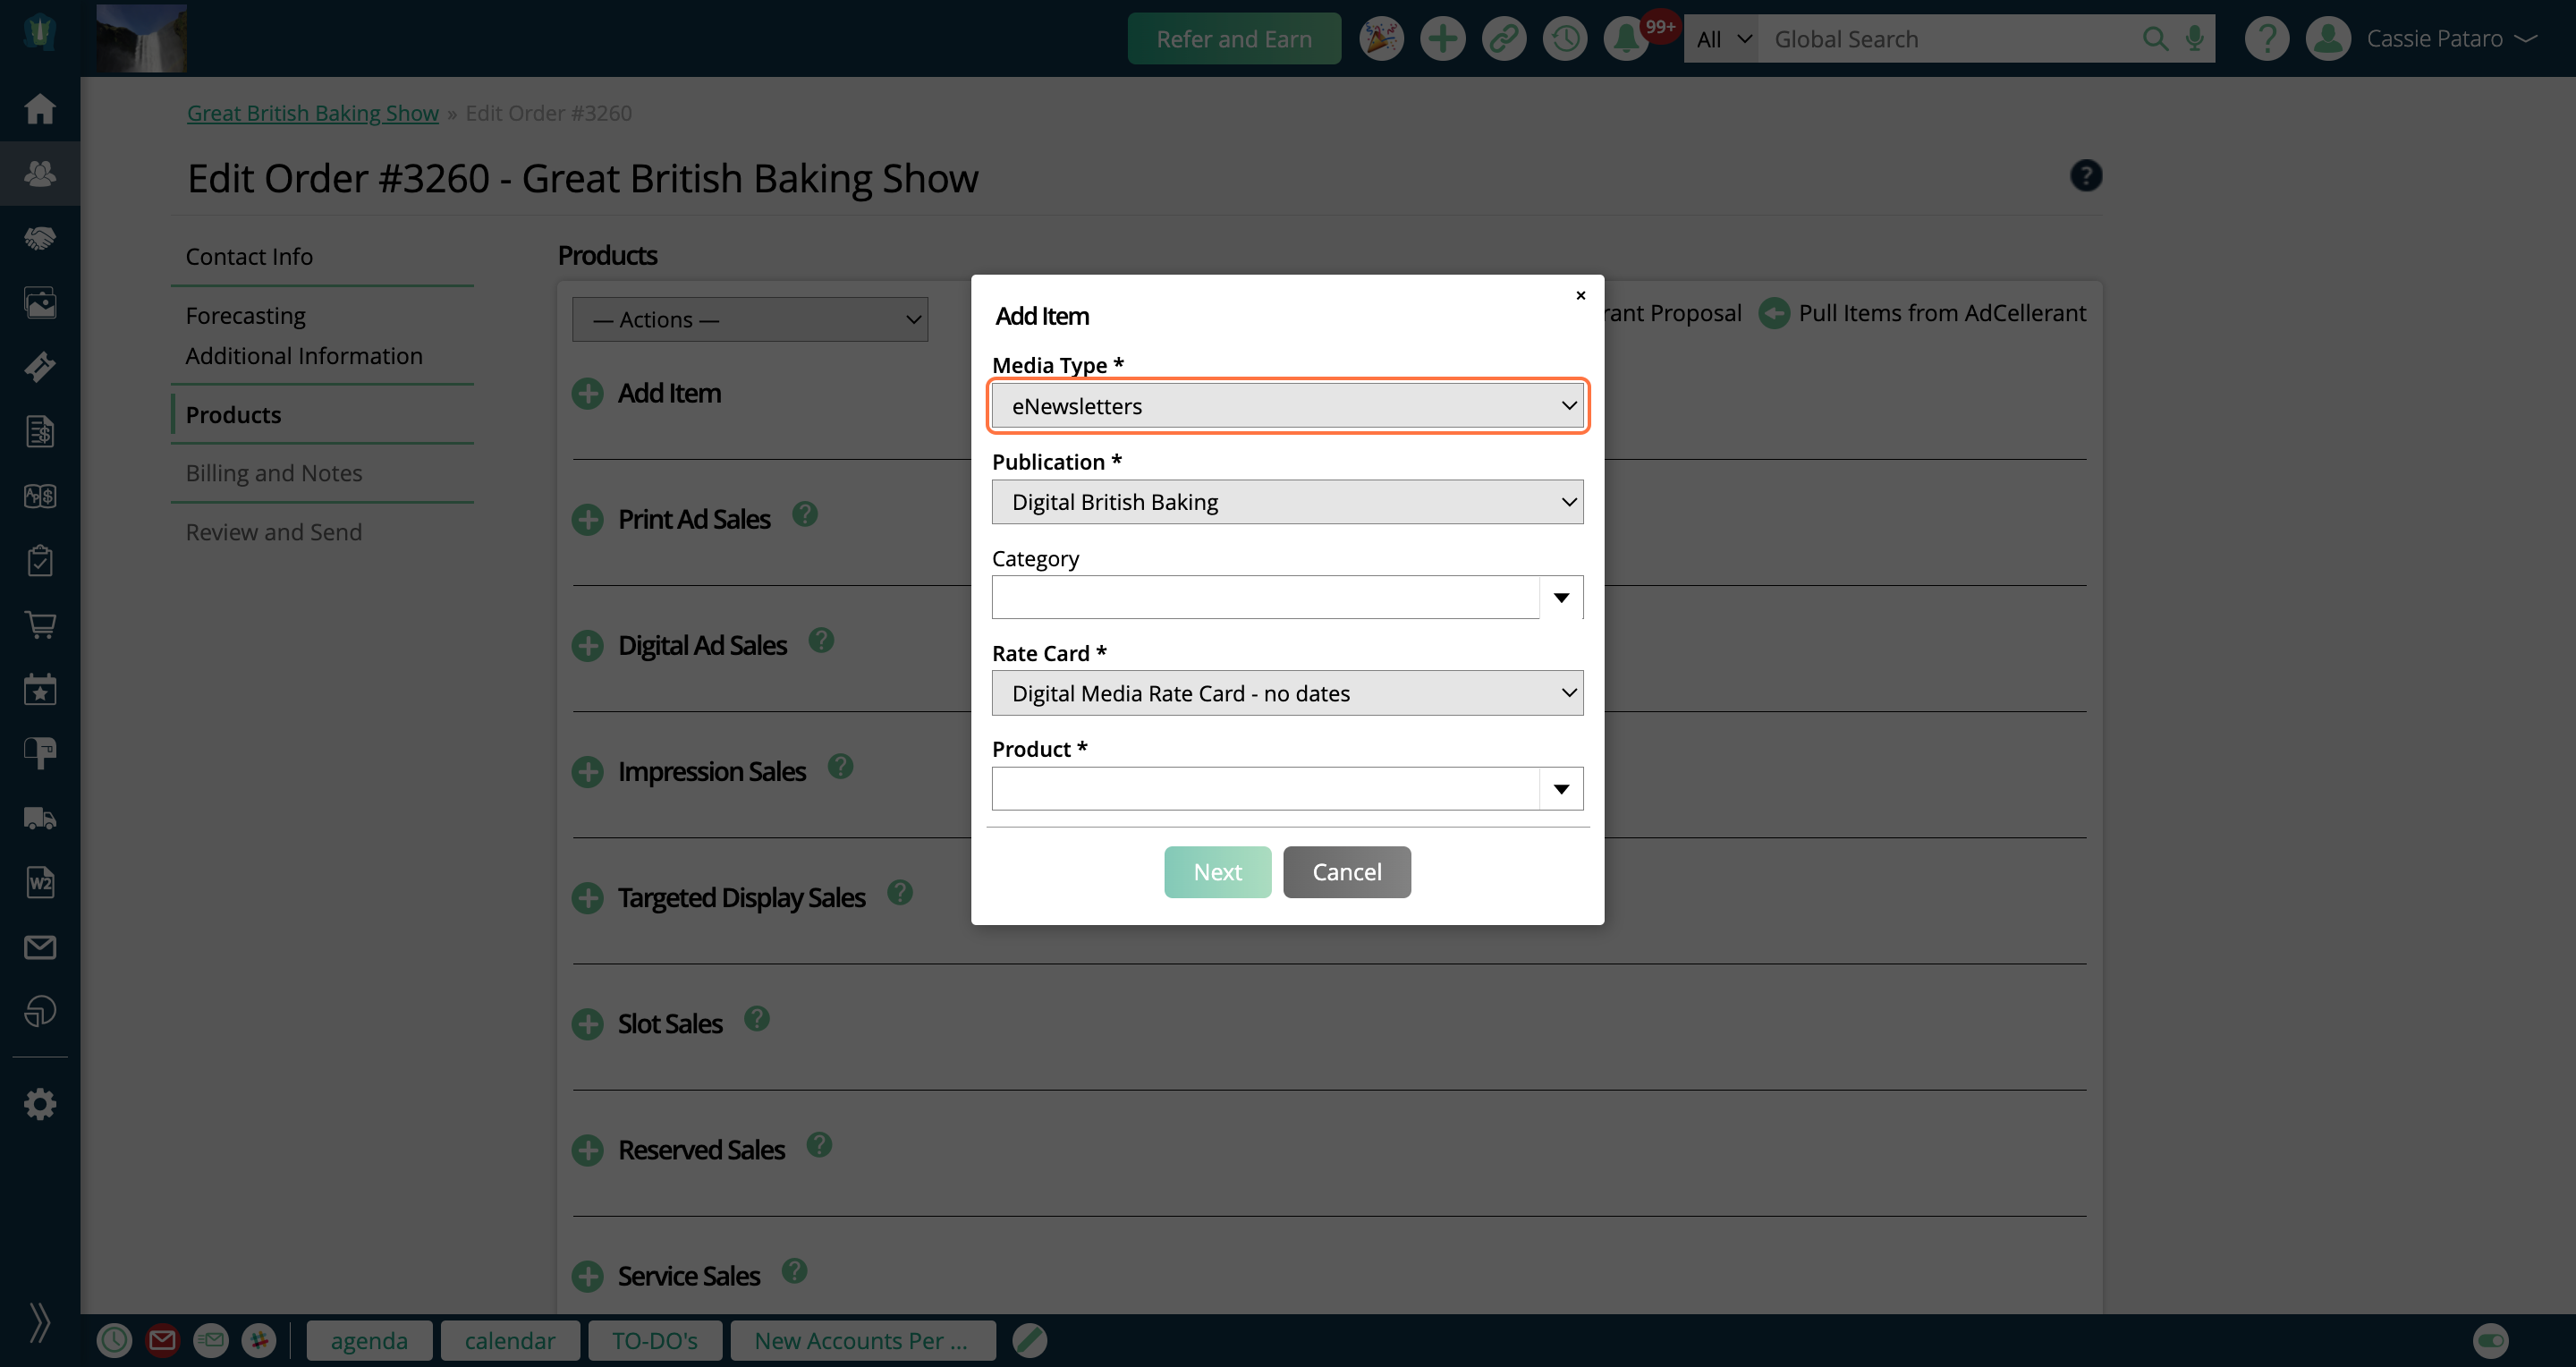
Task: Click the voice search microphone icon
Action: point(2195,39)
